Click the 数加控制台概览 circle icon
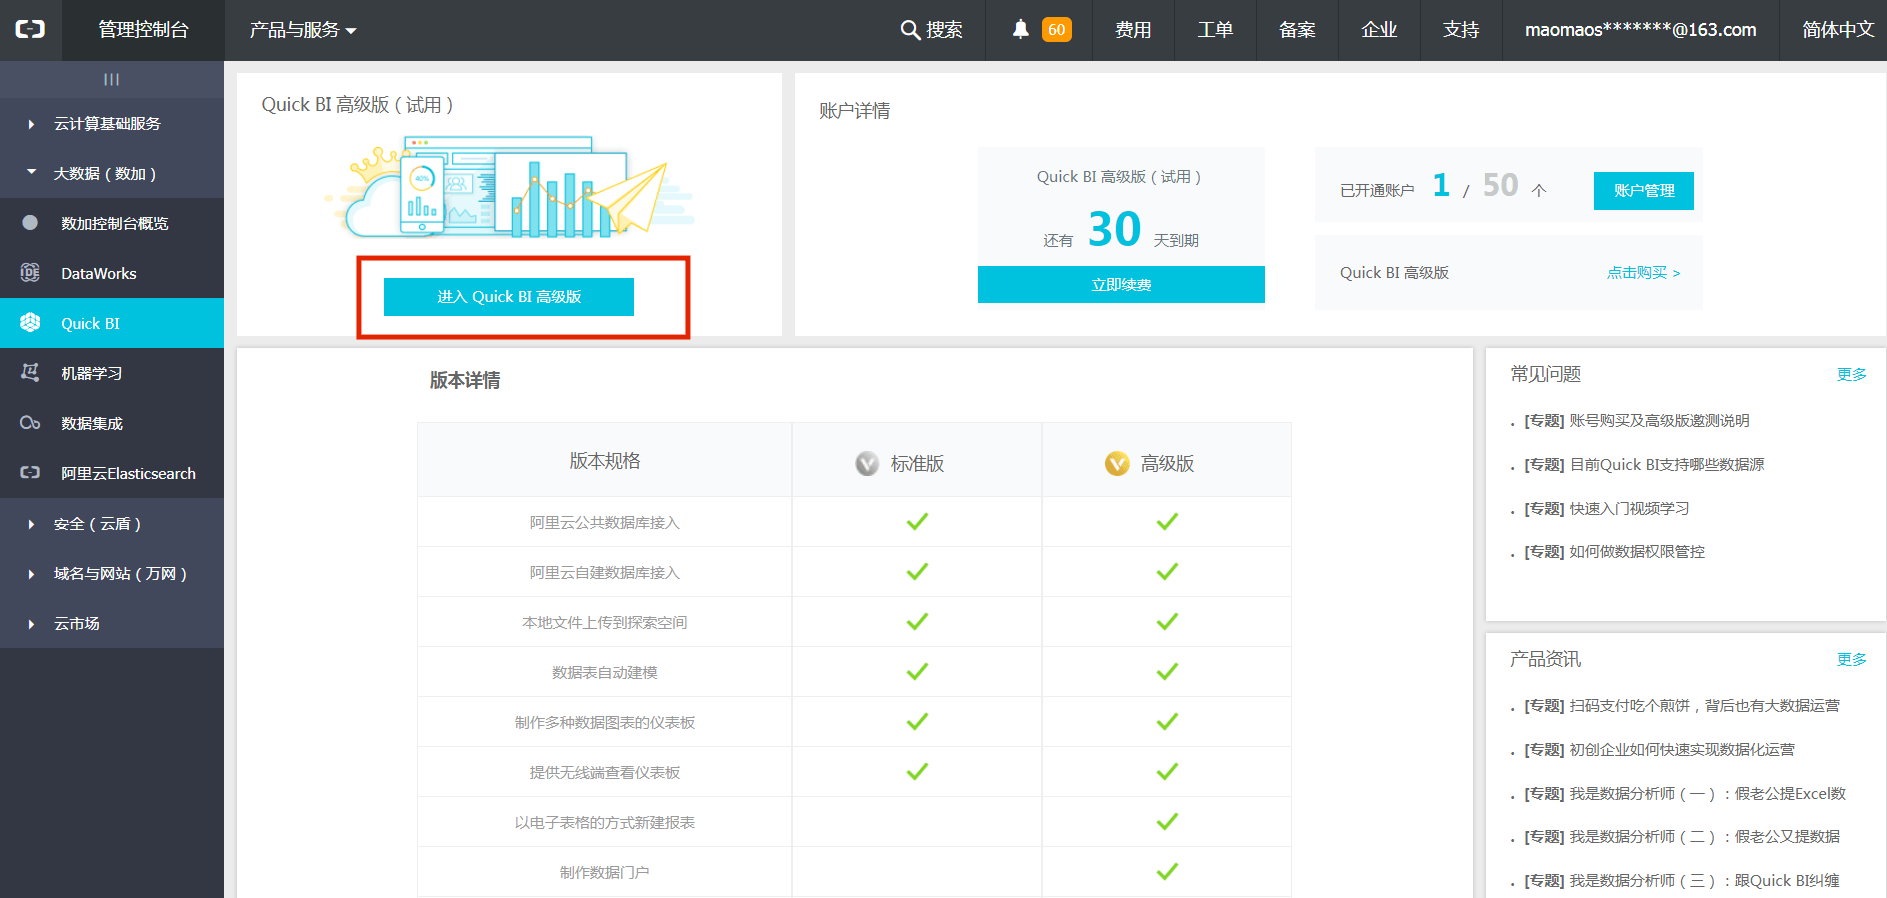The width and height of the screenshot is (1887, 898). click(x=30, y=223)
